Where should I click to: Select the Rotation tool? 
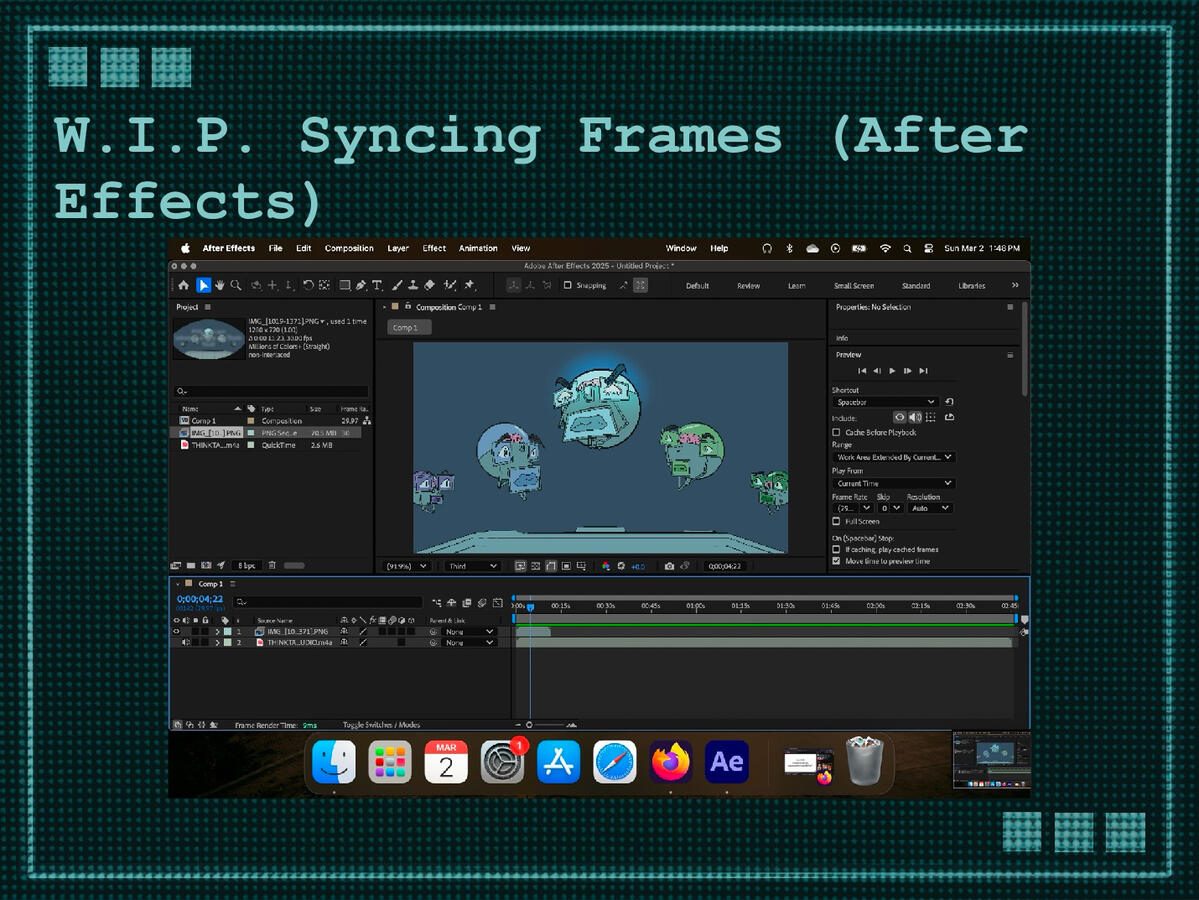[309, 285]
